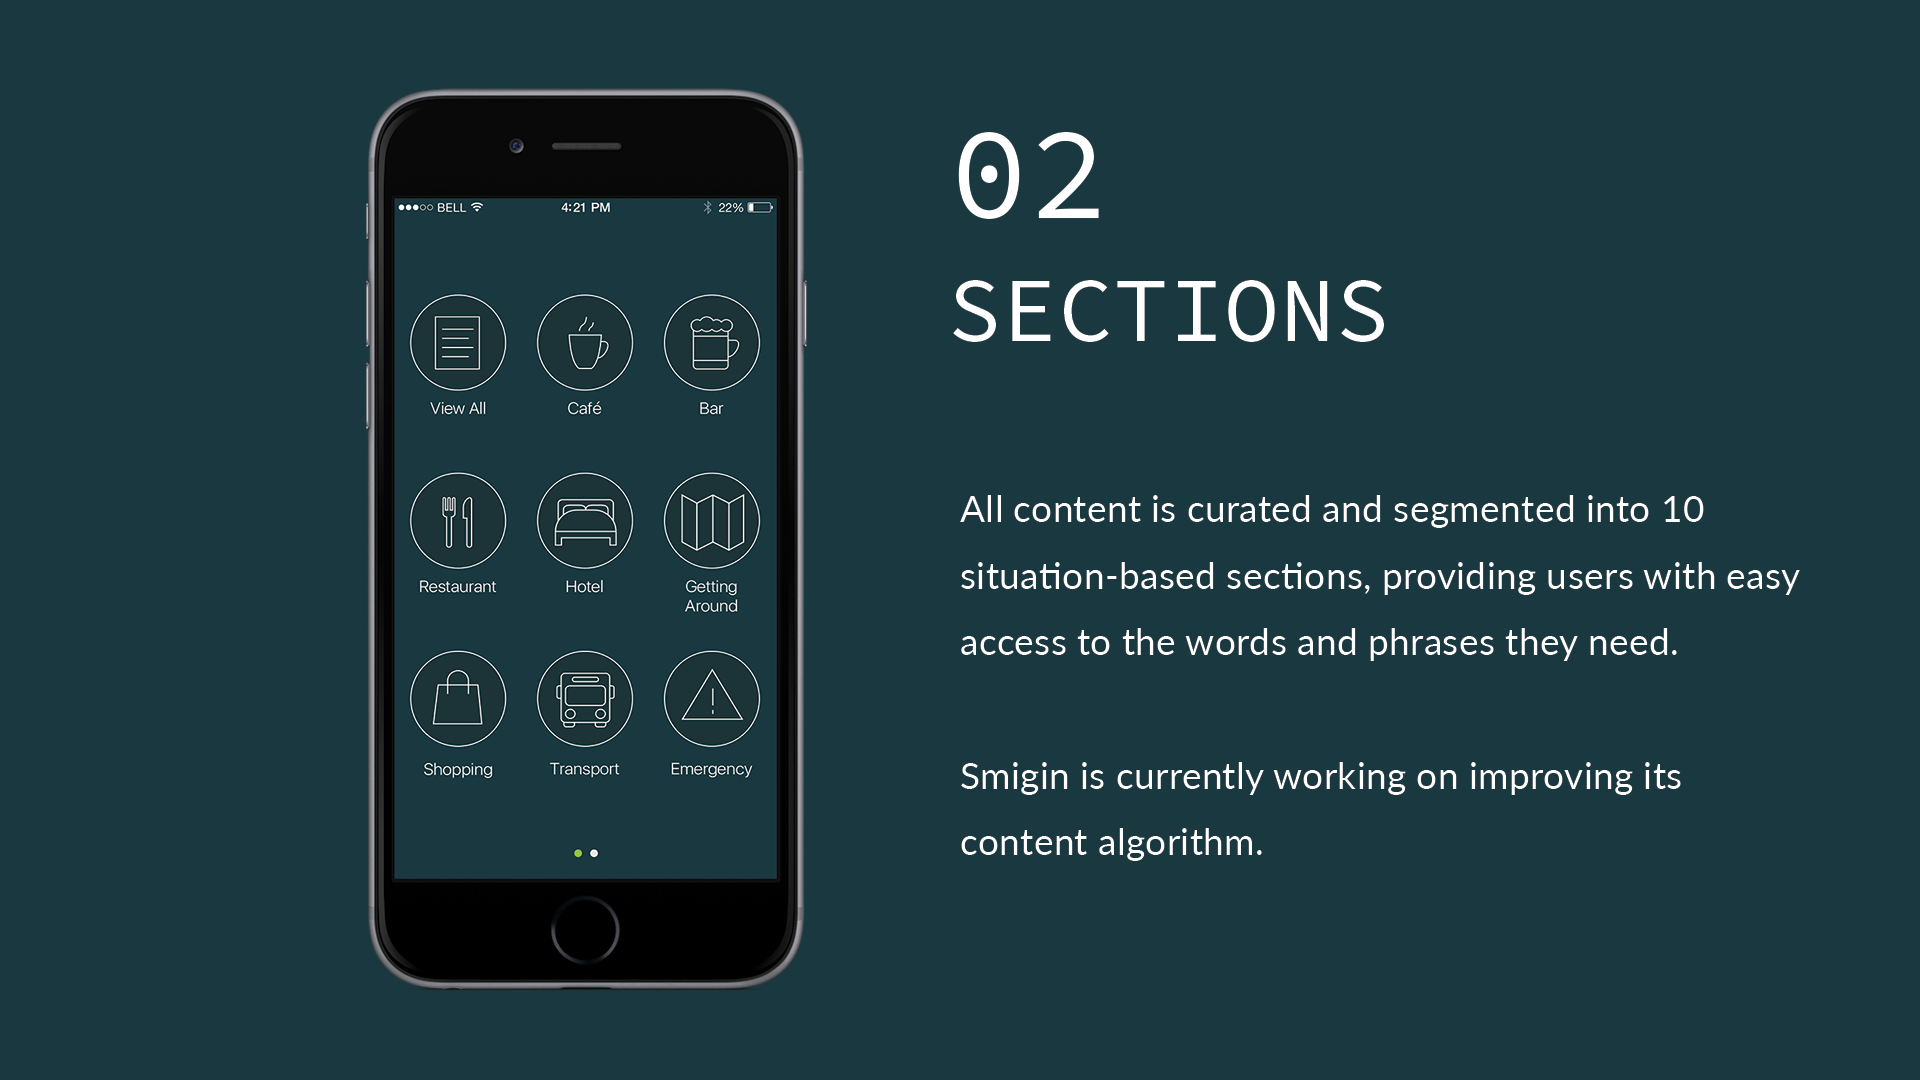Tap the Shopping bag icon

tap(458, 699)
